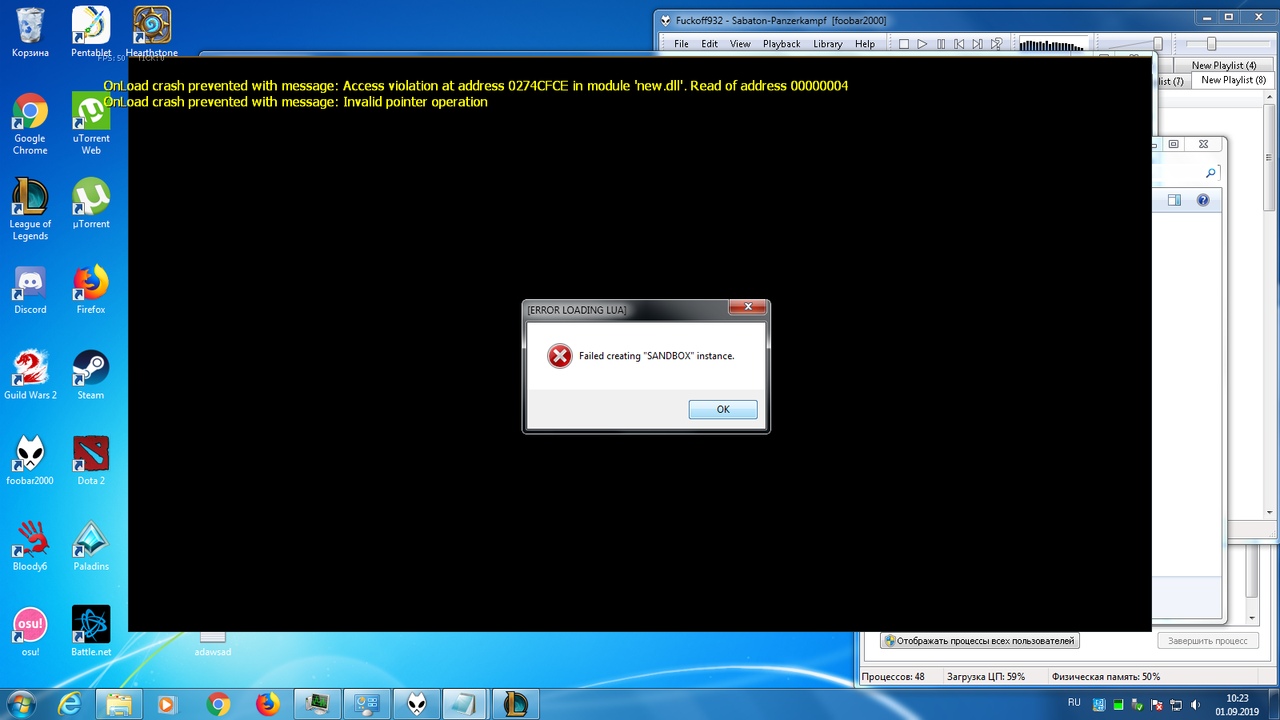Select the Paladins desktop shortcut

[x=91, y=545]
